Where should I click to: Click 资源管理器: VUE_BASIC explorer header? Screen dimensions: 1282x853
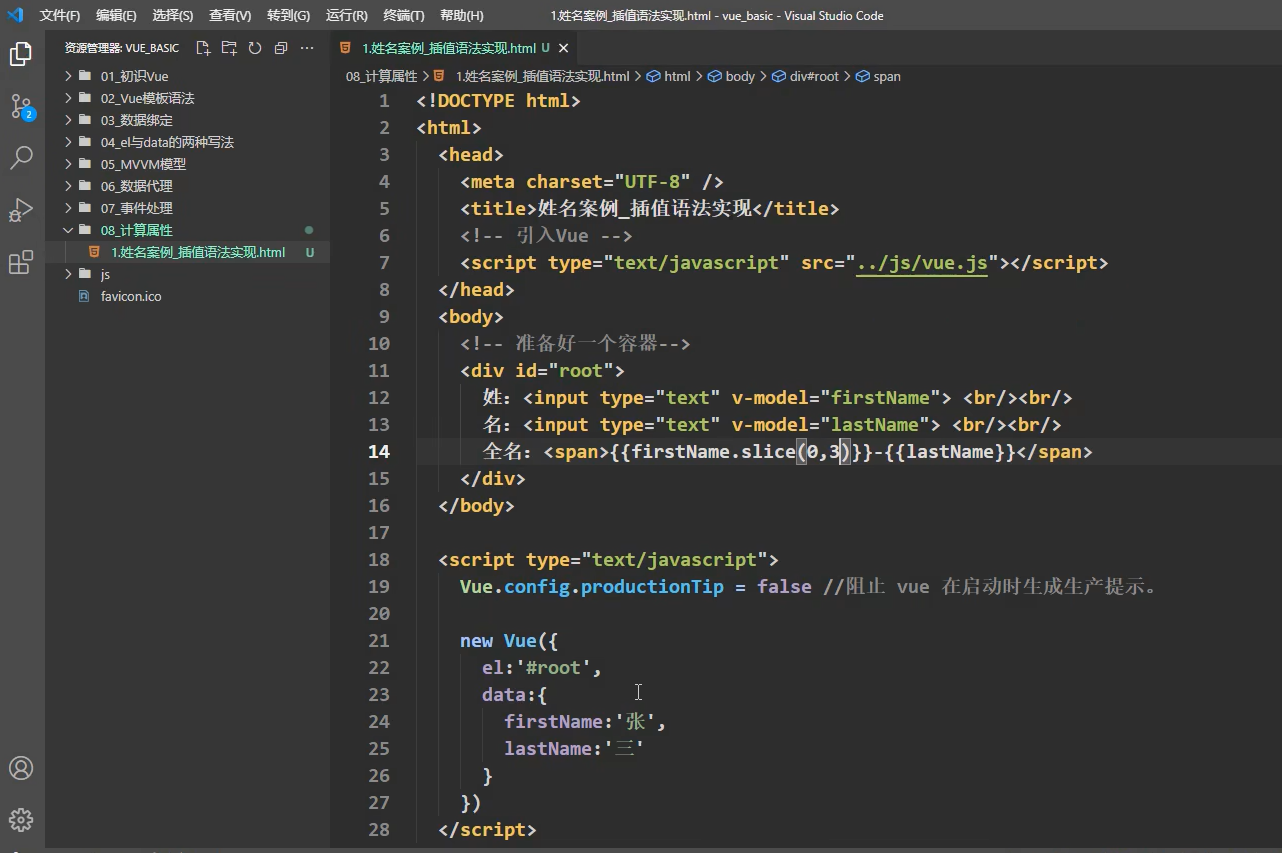[122, 48]
